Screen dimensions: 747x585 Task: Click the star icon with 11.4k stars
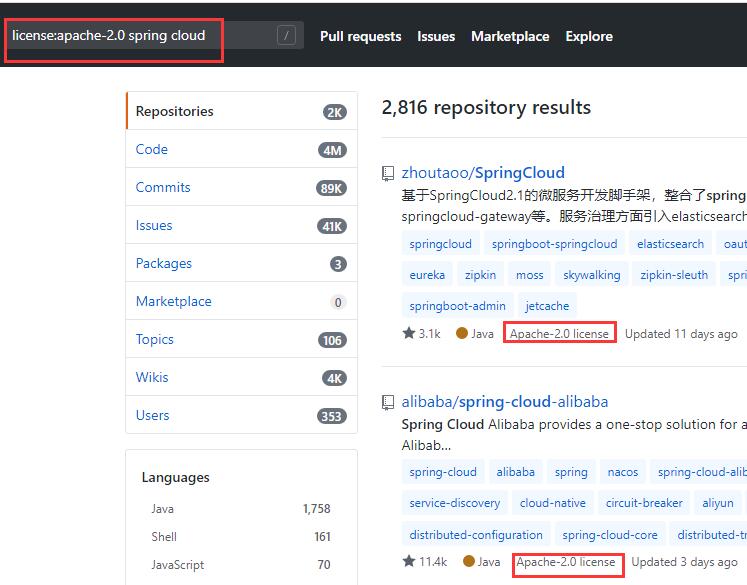pyautogui.click(x=409, y=561)
